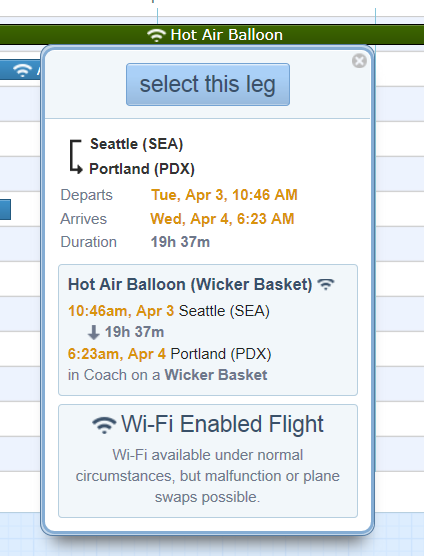The width and height of the screenshot is (424, 556).
Task: Click the Wi-Fi icon in the green Hot Air Balloon bar
Action: (x=156, y=35)
